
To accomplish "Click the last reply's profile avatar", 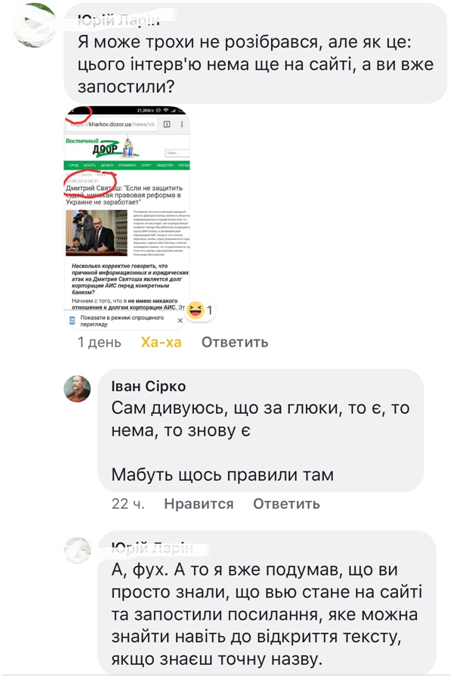I will [77, 550].
